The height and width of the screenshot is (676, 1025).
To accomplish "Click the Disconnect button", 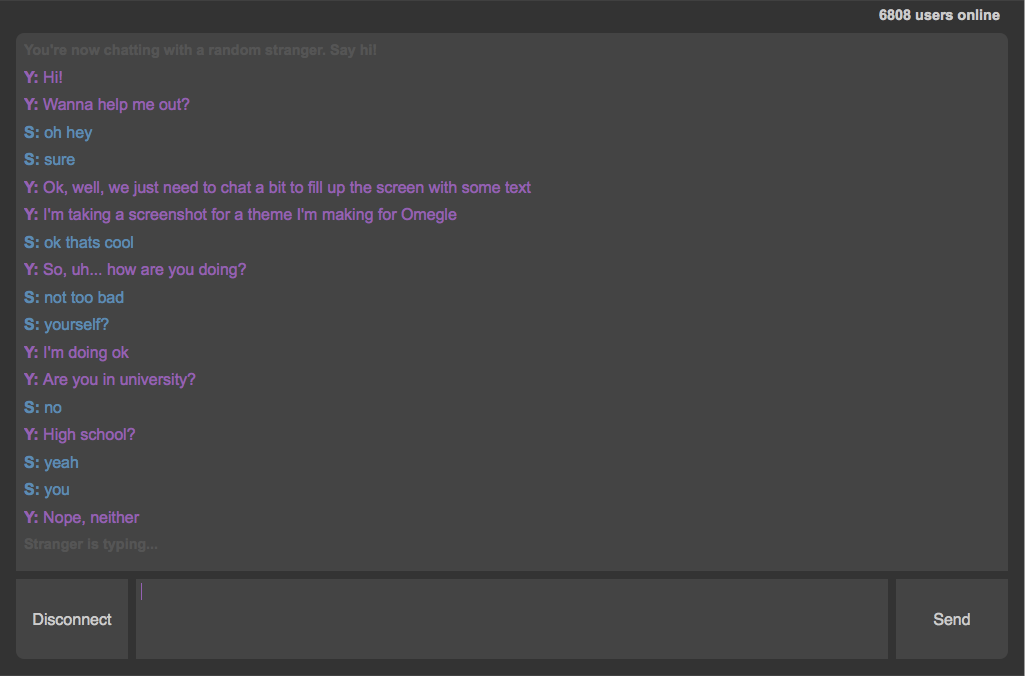I will tap(72, 619).
